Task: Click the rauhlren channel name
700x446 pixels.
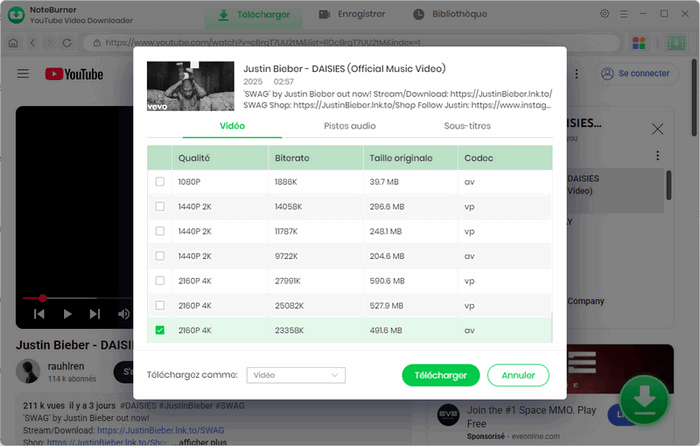Action: pos(66,366)
